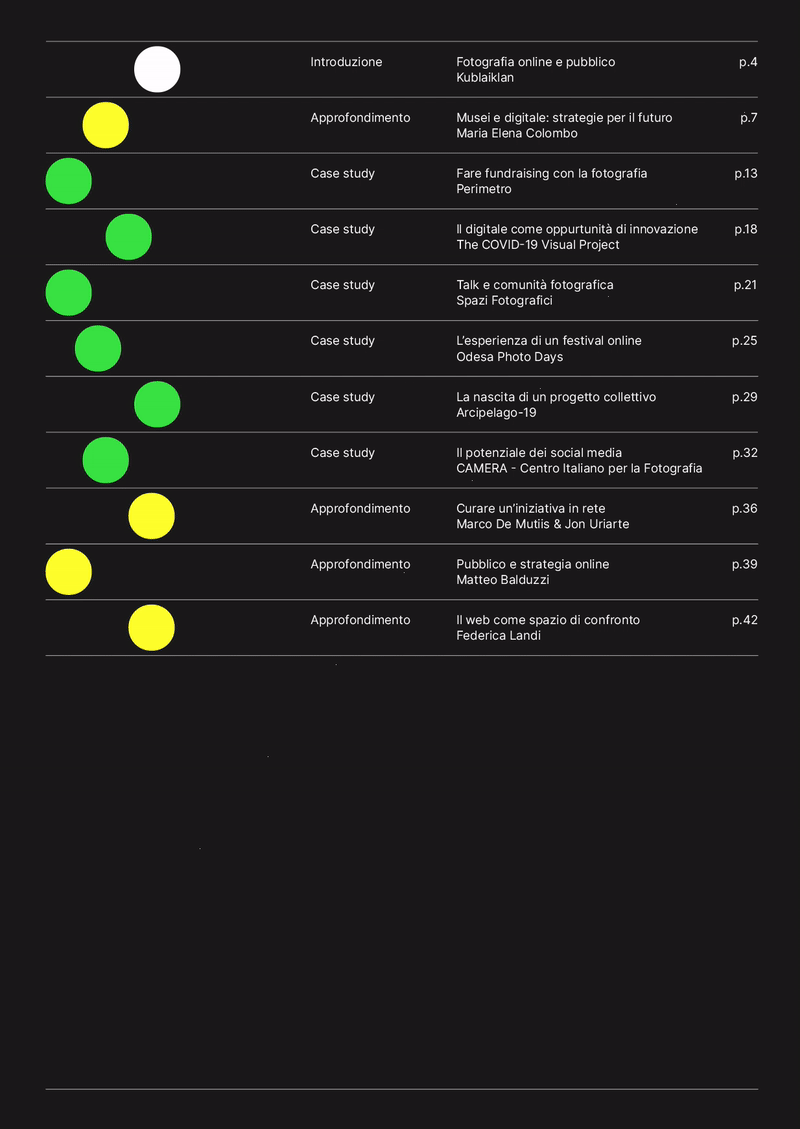Click yellow circle in Federica Landi row
The image size is (800, 1129).
pos(151,628)
